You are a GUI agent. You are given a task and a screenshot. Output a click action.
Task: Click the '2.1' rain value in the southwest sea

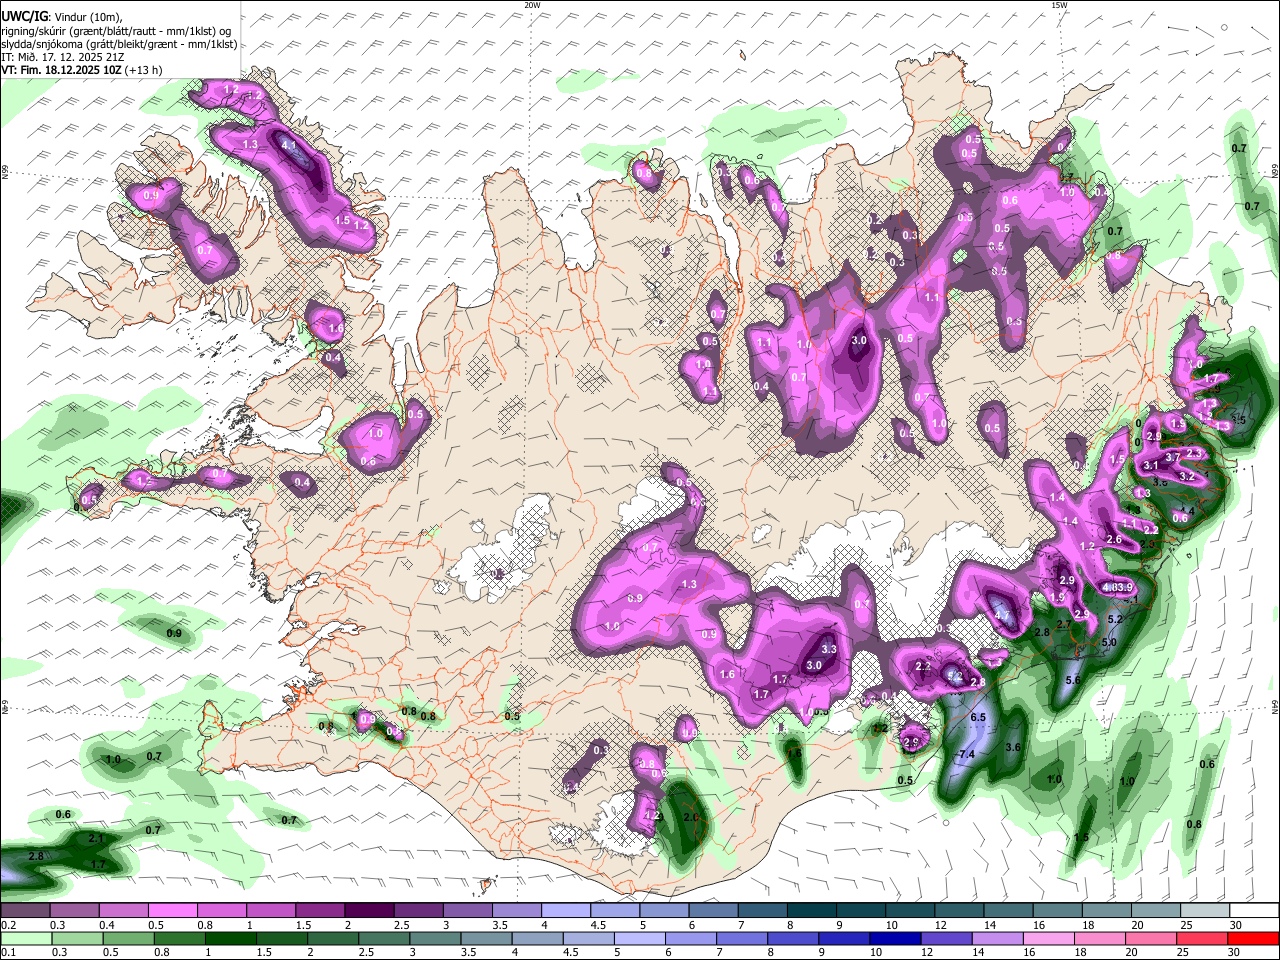pos(96,838)
